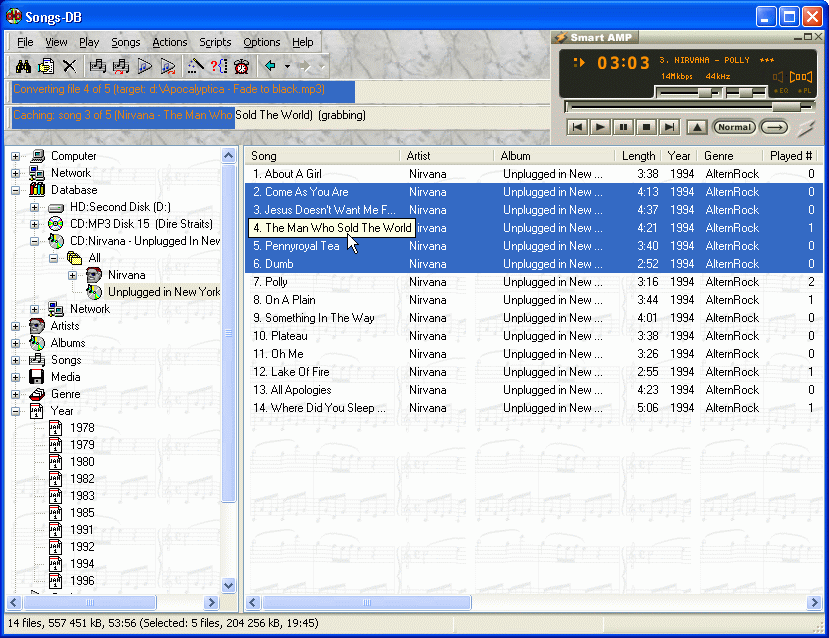The height and width of the screenshot is (638, 829).
Task: Pause playback in Smart AMP
Action: [x=623, y=127]
